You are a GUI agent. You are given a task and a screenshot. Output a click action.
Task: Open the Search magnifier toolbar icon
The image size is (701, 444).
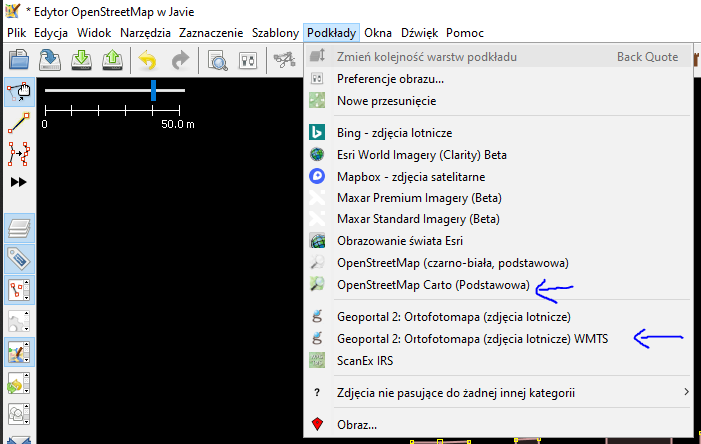click(x=218, y=60)
